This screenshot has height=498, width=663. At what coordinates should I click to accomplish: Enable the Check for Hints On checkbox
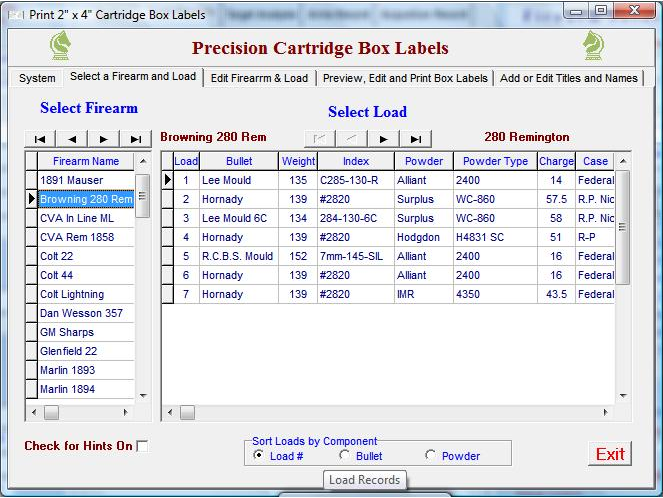coord(142,446)
